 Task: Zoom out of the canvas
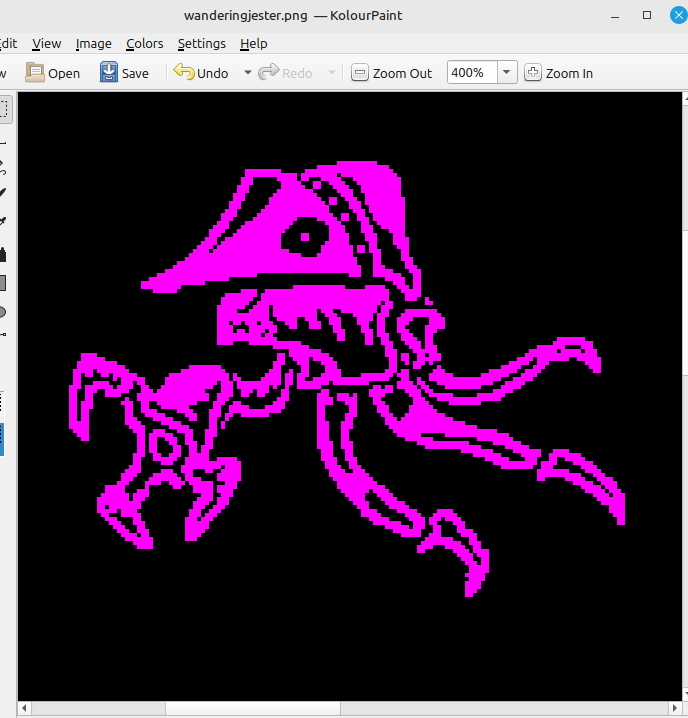(392, 73)
